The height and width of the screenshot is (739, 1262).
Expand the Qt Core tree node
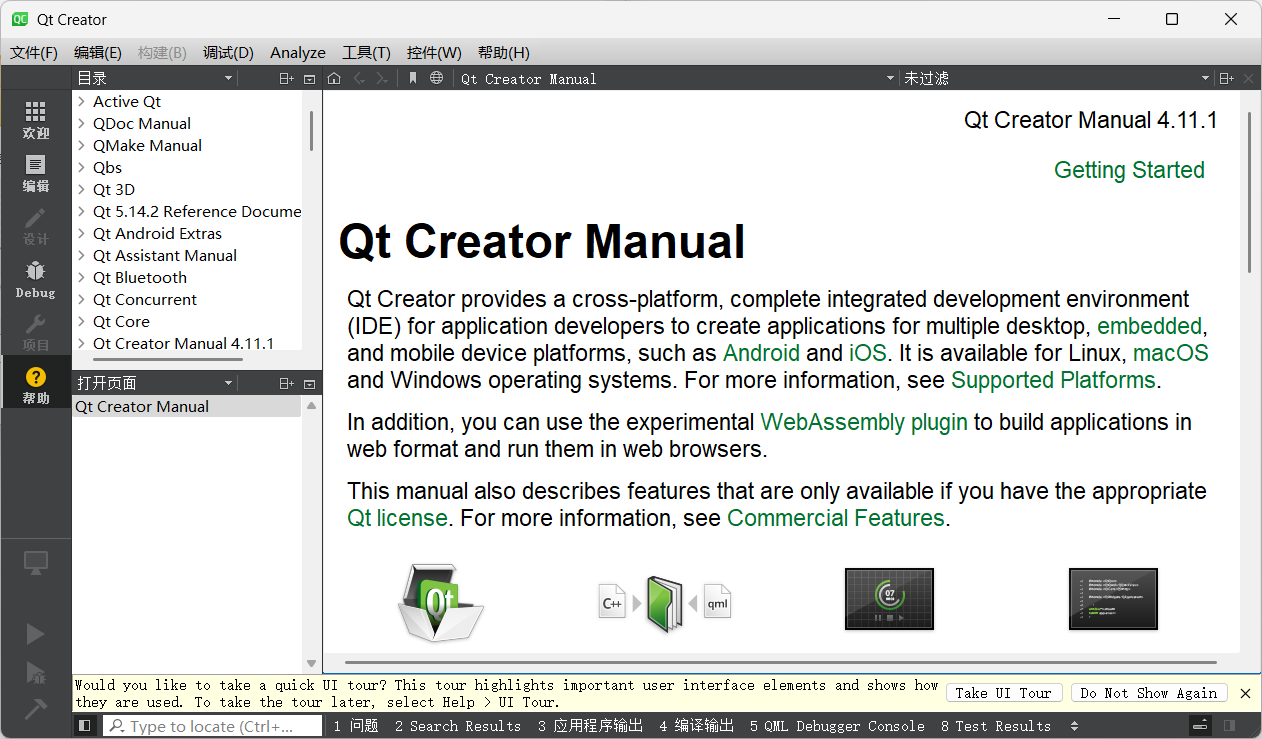coord(81,321)
